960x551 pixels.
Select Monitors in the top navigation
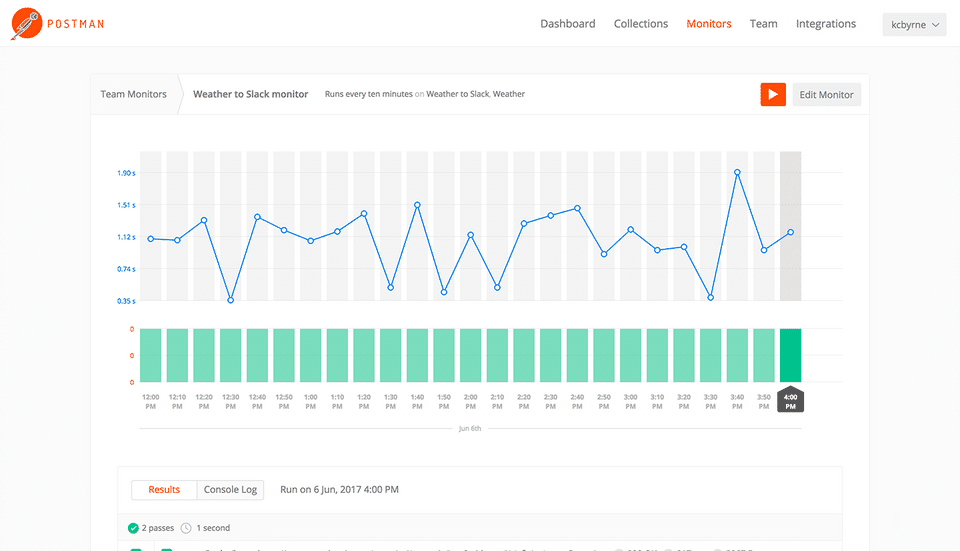tap(708, 24)
